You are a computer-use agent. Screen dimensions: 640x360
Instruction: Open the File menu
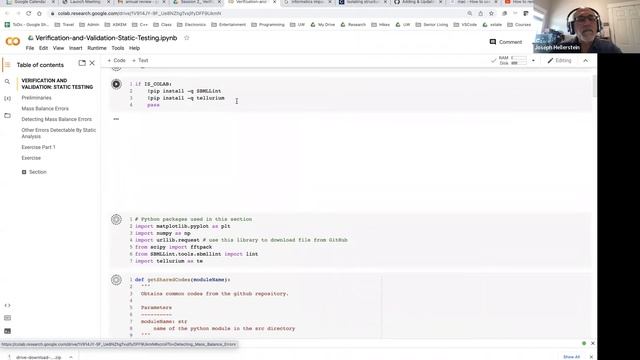click(x=30, y=48)
